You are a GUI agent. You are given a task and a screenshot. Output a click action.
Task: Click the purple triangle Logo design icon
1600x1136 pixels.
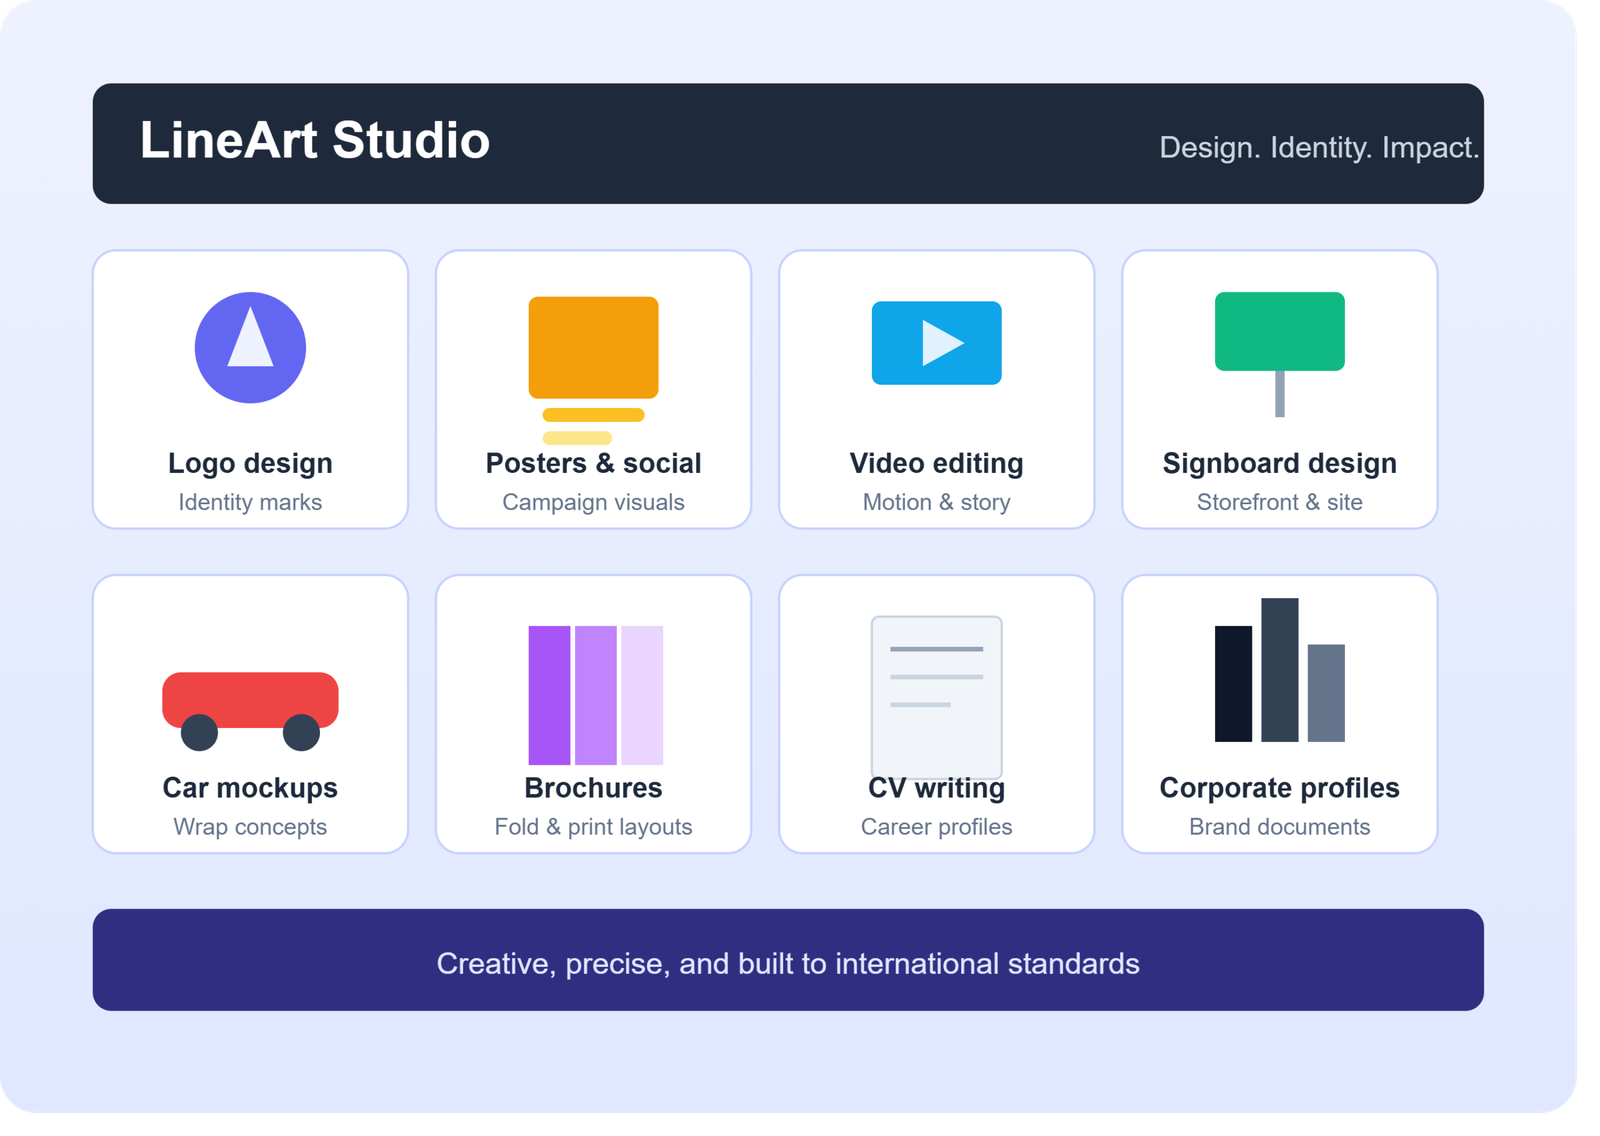250,348
